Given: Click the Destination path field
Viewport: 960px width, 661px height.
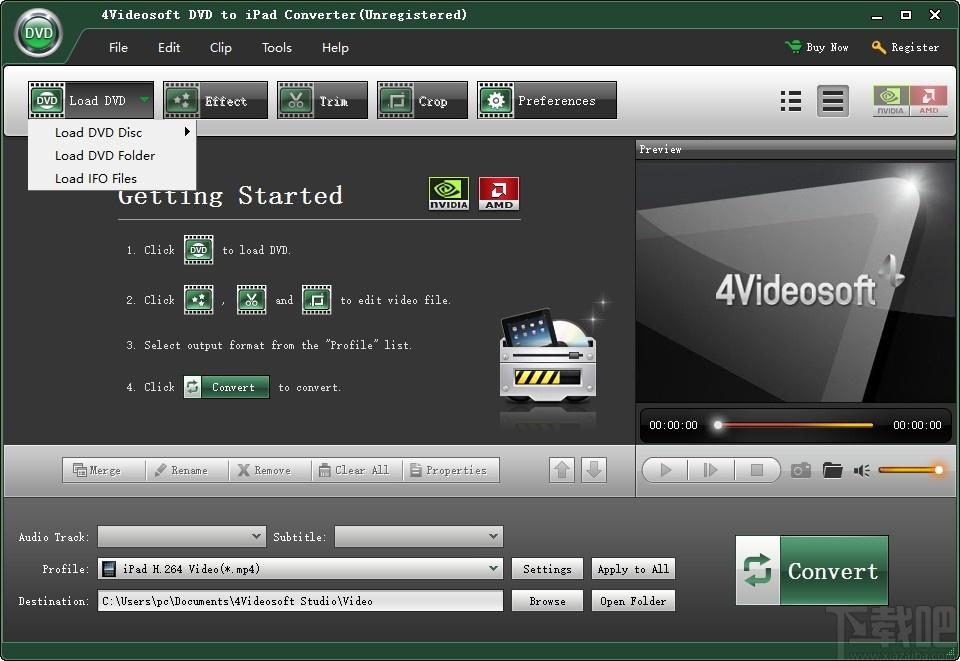Looking at the screenshot, I should coord(300,600).
